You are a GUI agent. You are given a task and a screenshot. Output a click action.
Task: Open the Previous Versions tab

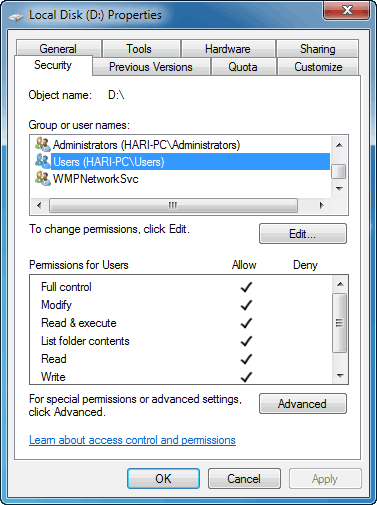pos(151,67)
